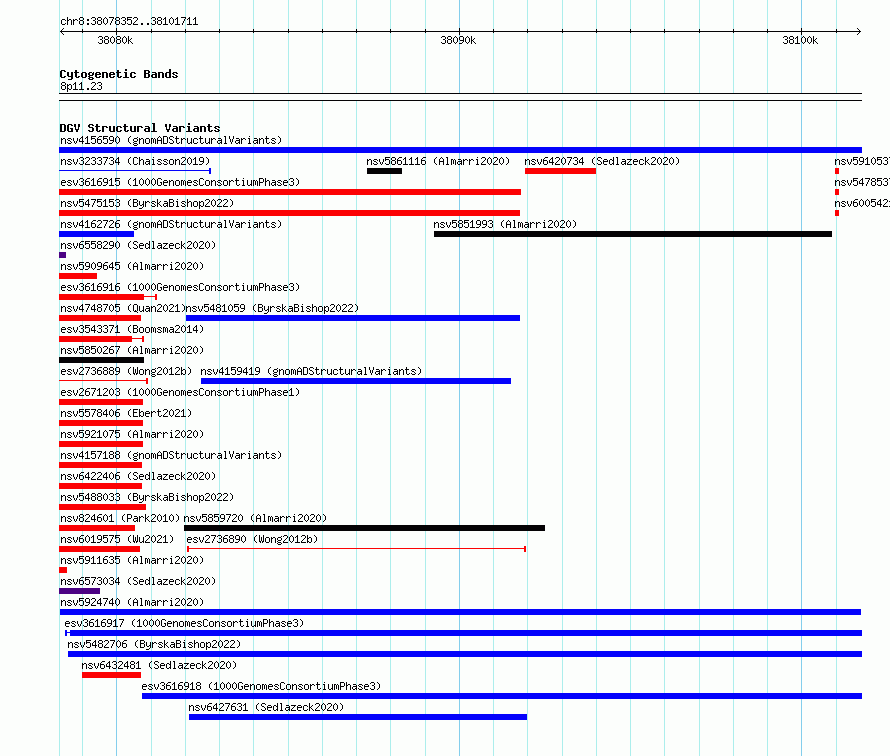
Task: Select the black nsv5859720 (Almarri2020) bar
Action: (364, 528)
